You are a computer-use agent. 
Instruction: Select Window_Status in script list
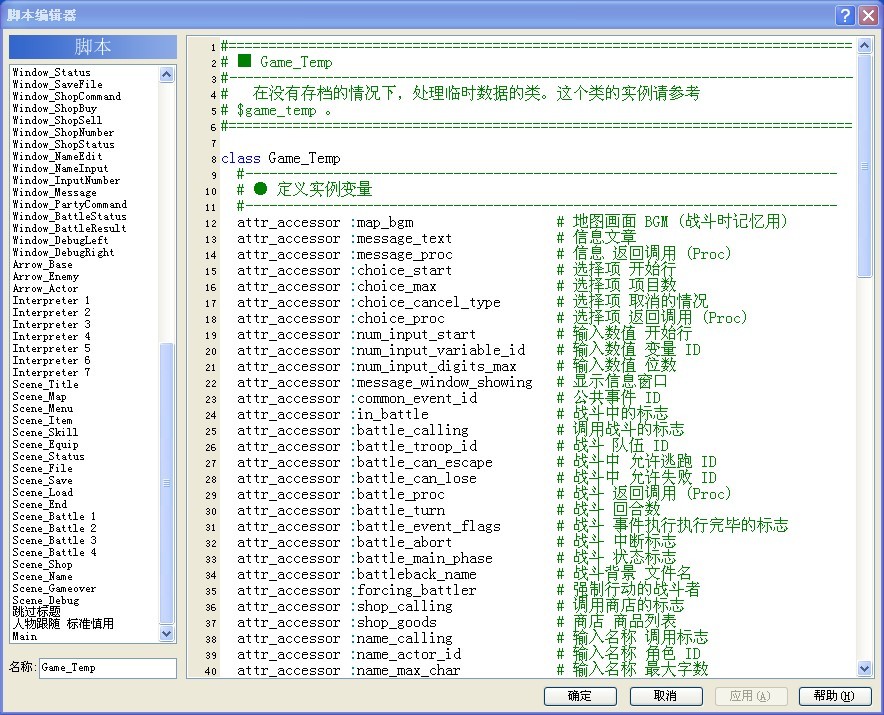pos(51,72)
